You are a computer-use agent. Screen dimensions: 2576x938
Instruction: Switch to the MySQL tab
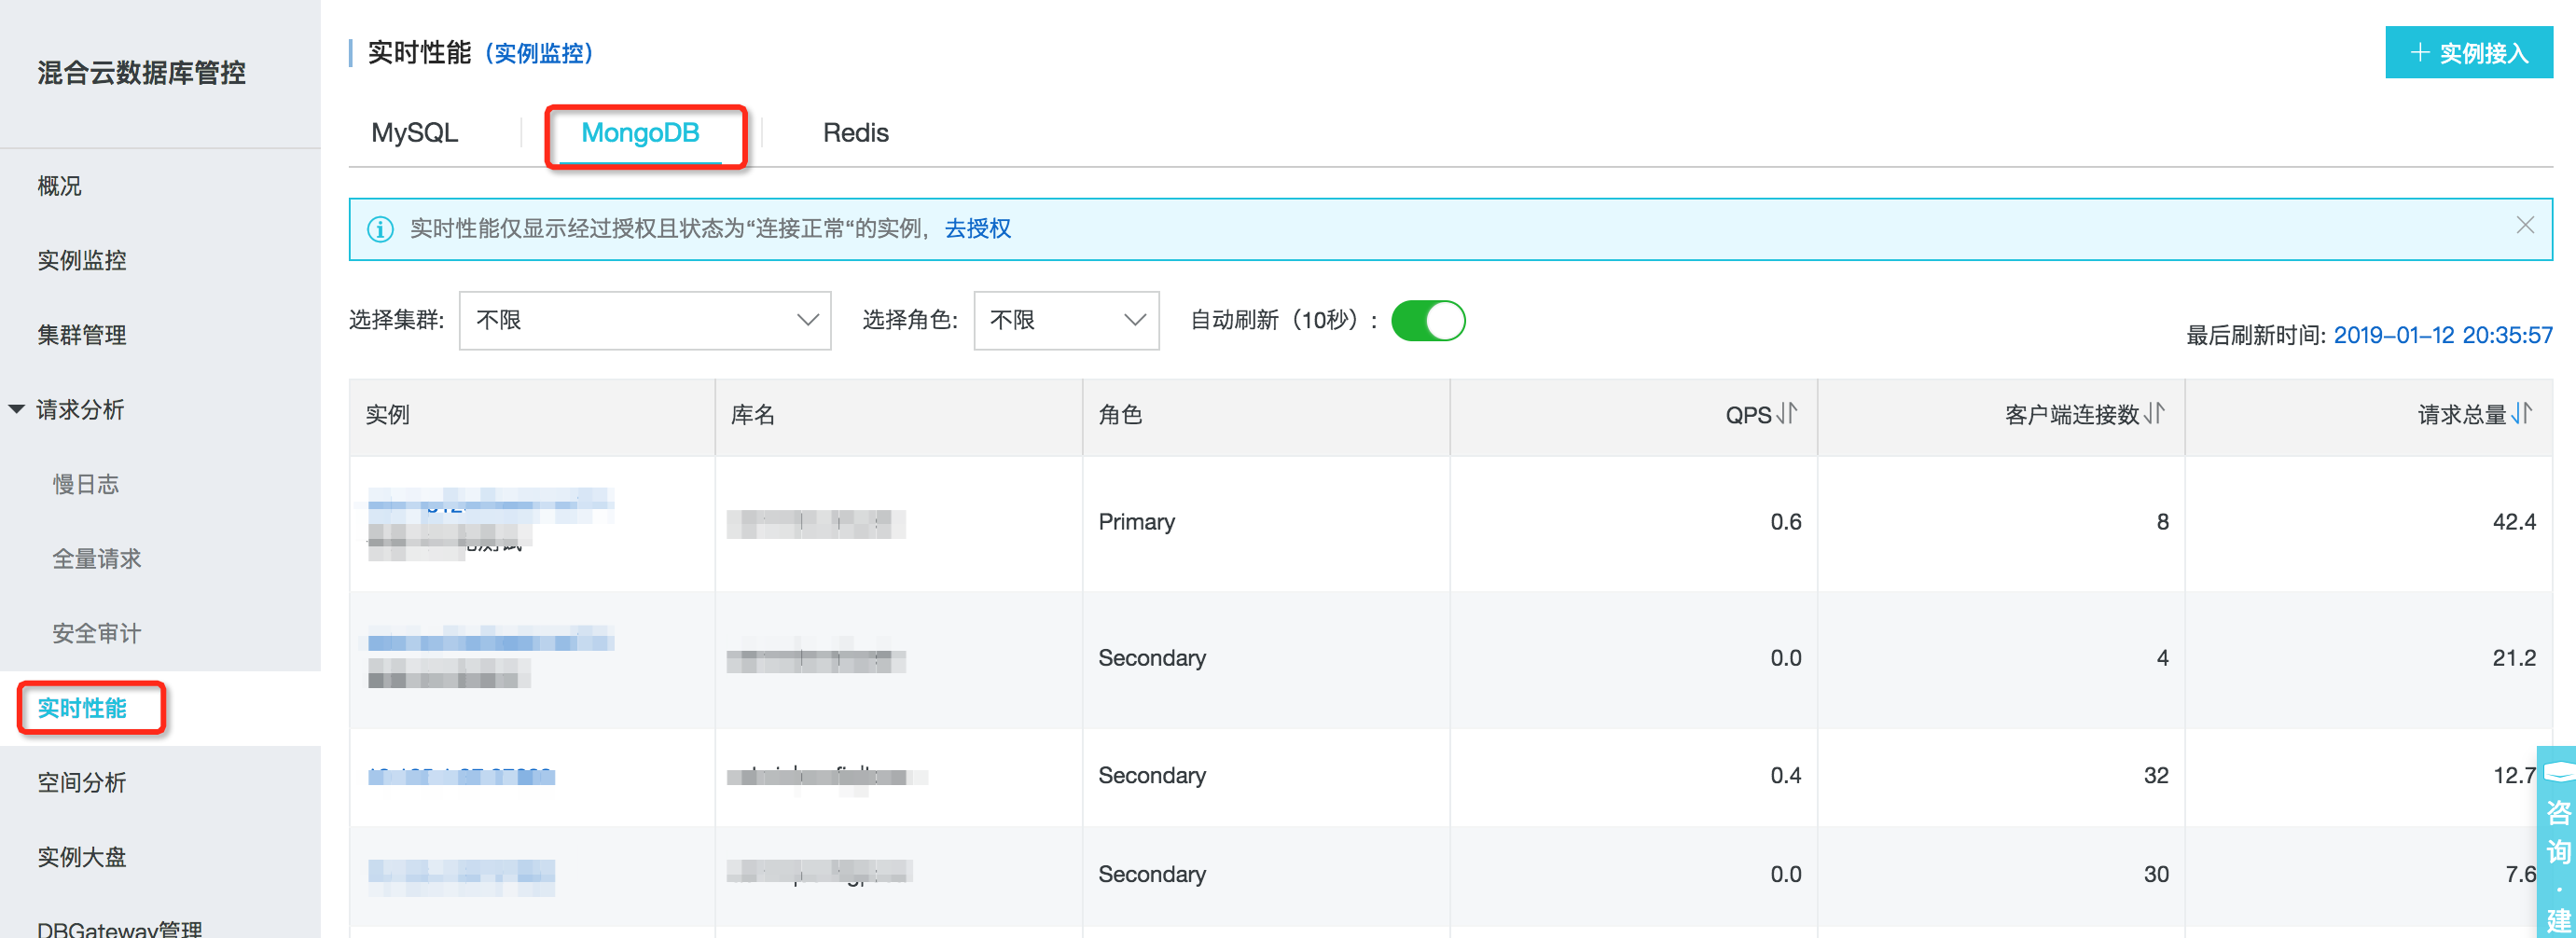tap(414, 133)
